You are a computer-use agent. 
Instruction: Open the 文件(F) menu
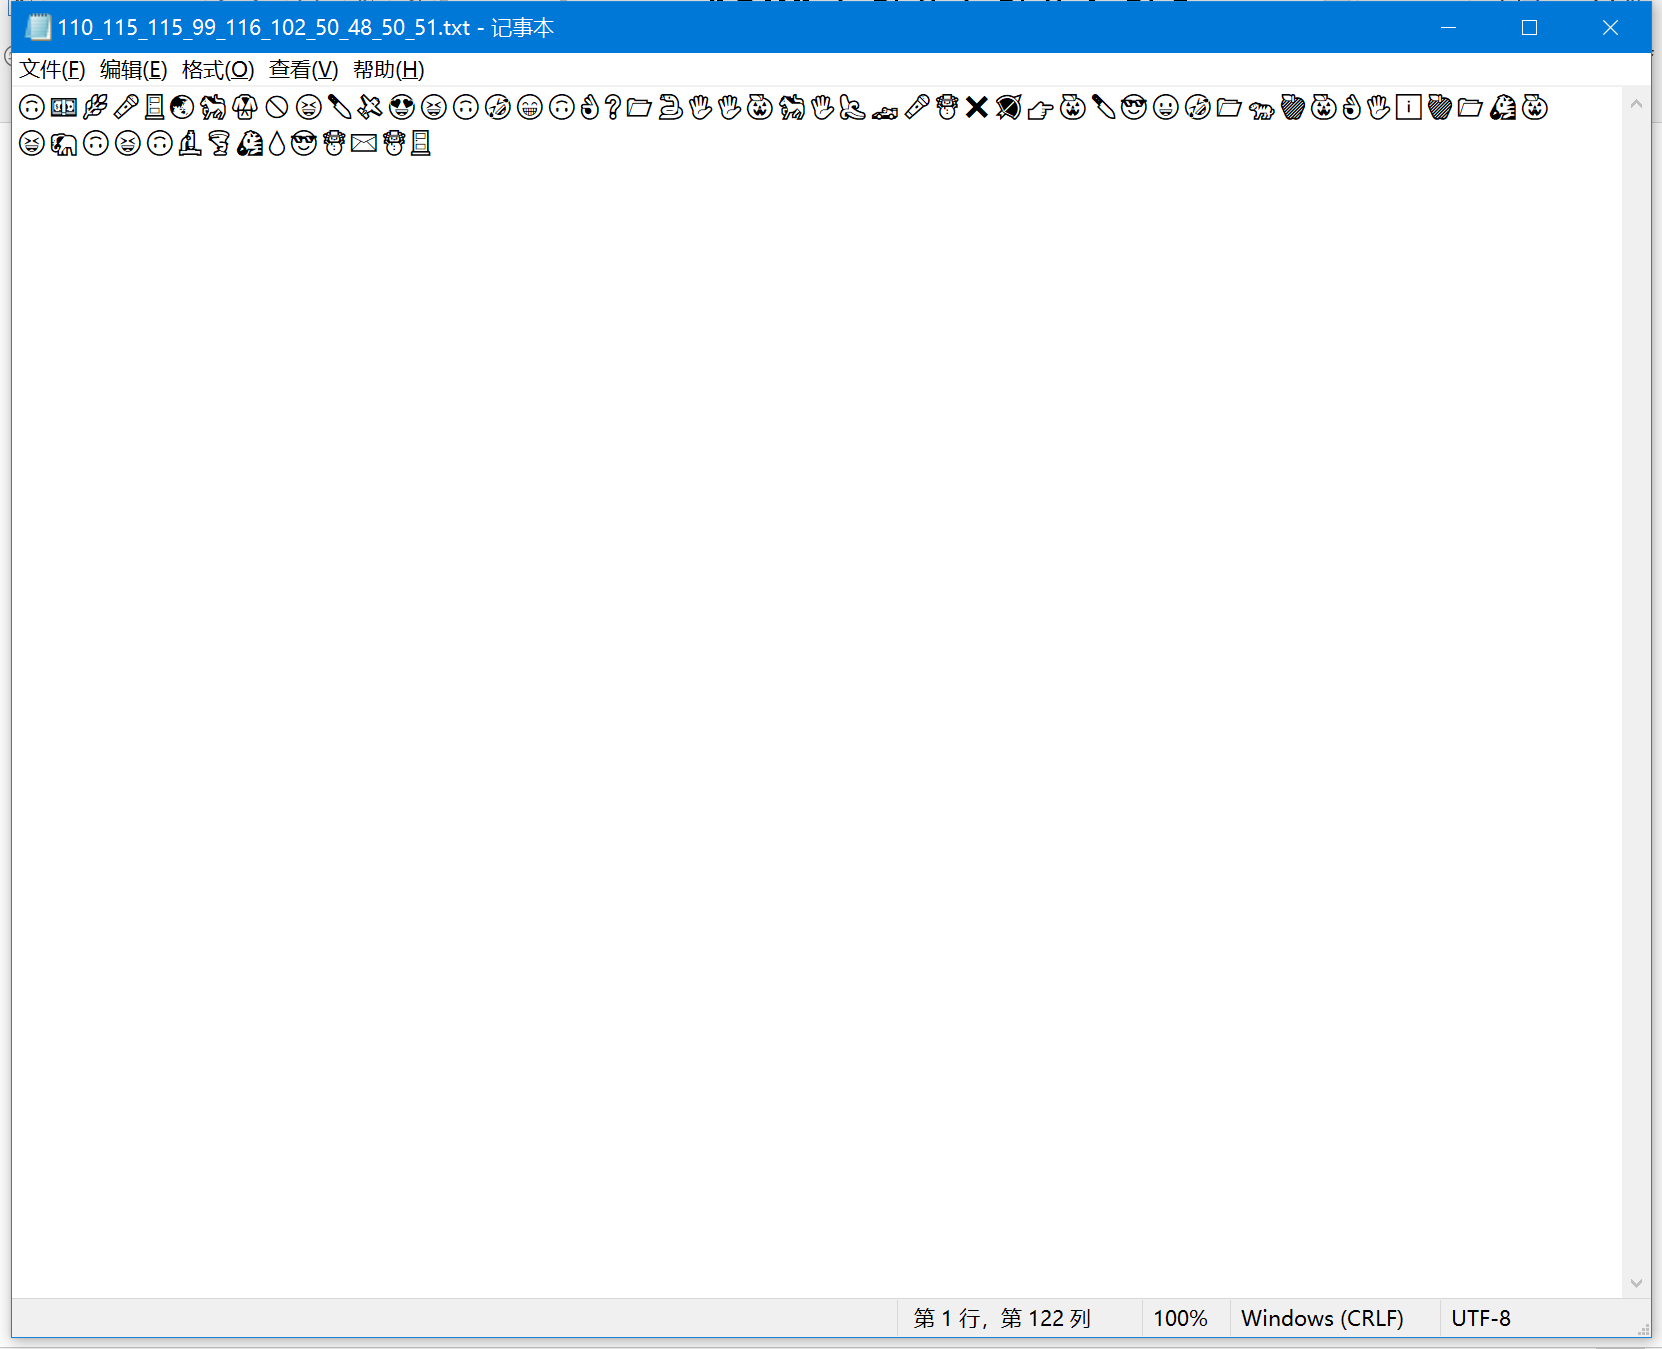click(x=50, y=70)
